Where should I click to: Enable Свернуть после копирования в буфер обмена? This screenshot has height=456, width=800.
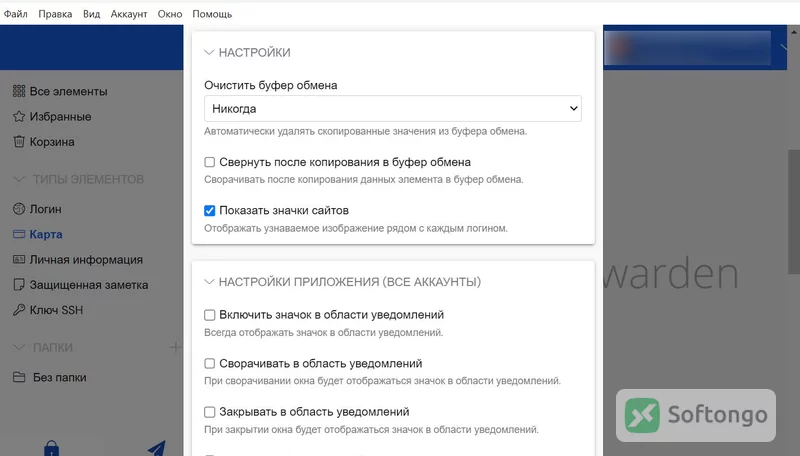click(x=210, y=162)
